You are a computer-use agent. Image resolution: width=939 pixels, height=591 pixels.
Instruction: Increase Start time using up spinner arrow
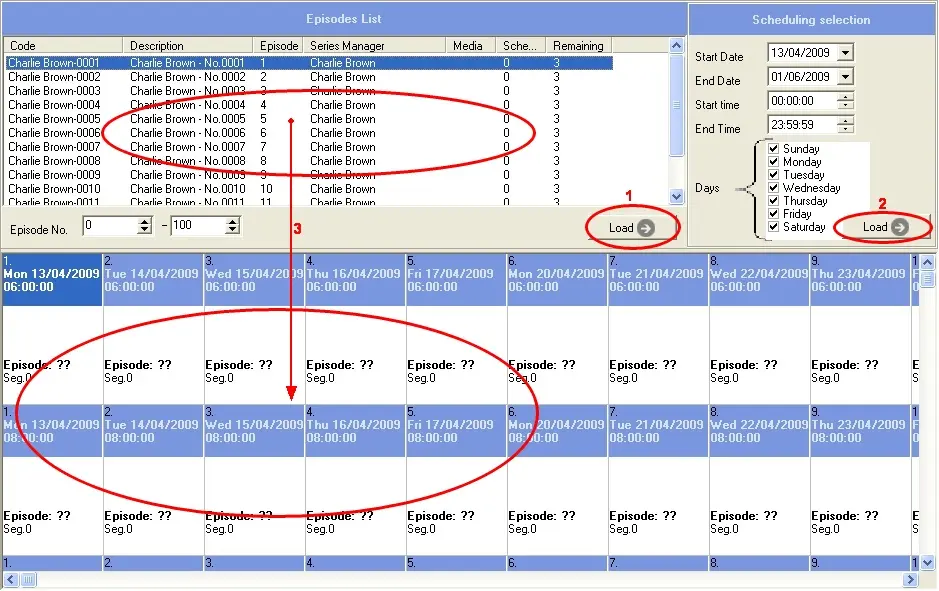(x=846, y=97)
